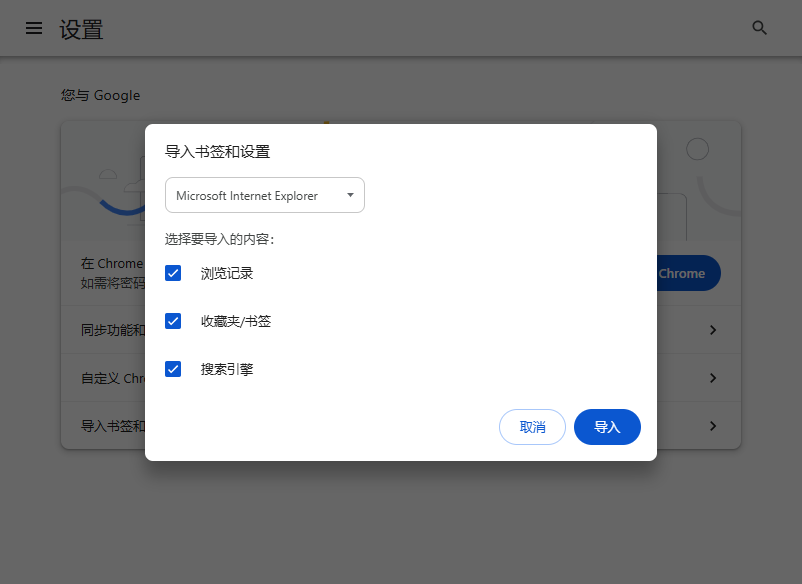This screenshot has width=802, height=584.
Task: Click the 搜索引擎 label text
Action: [x=227, y=369]
